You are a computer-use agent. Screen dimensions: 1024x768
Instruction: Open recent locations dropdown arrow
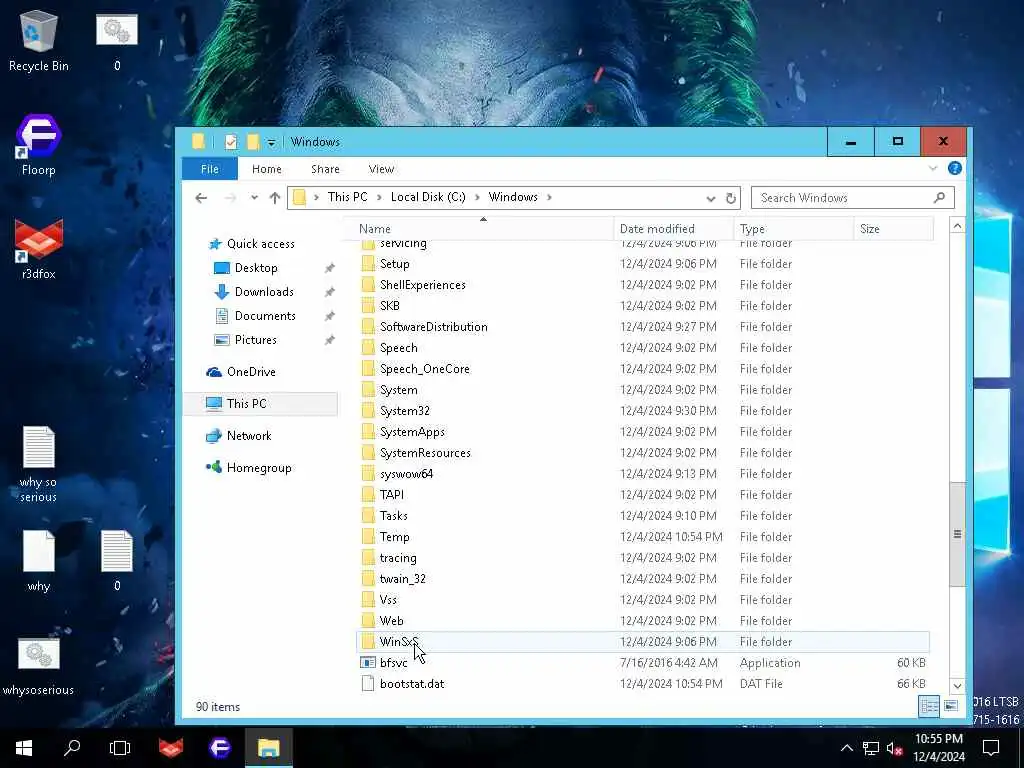(x=254, y=198)
